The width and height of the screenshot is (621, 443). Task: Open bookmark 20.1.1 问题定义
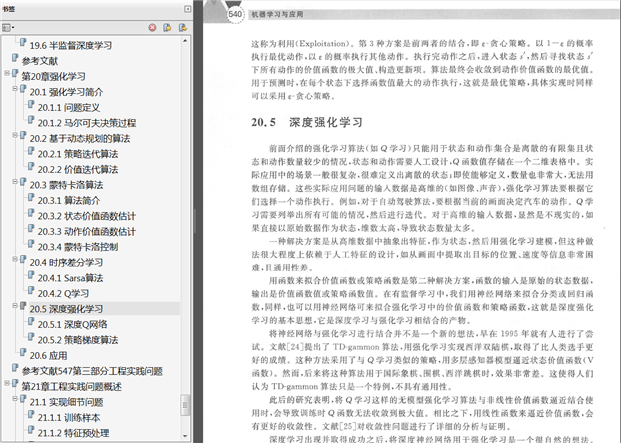pyautogui.click(x=69, y=107)
